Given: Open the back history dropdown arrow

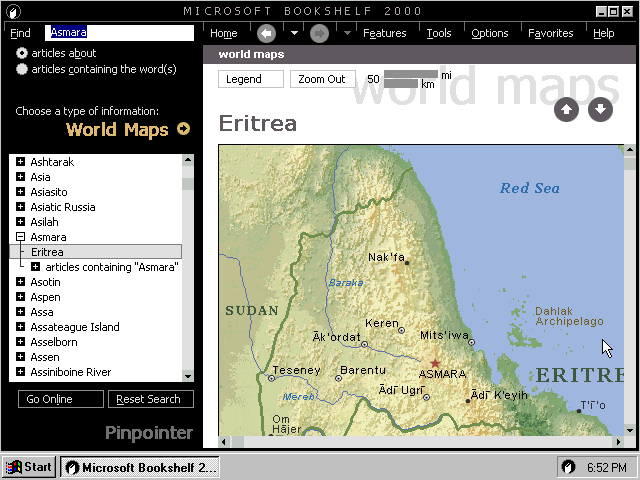Looking at the screenshot, I should pos(294,33).
